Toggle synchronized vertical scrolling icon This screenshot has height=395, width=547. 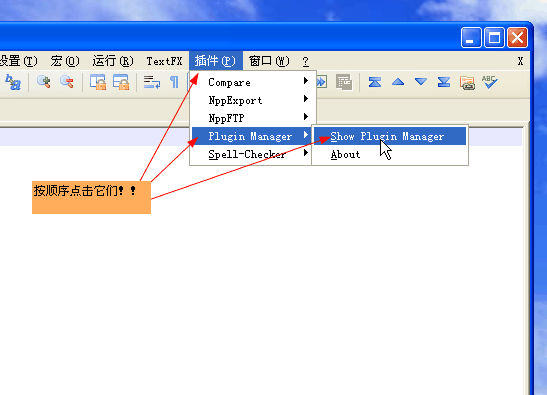point(98,82)
